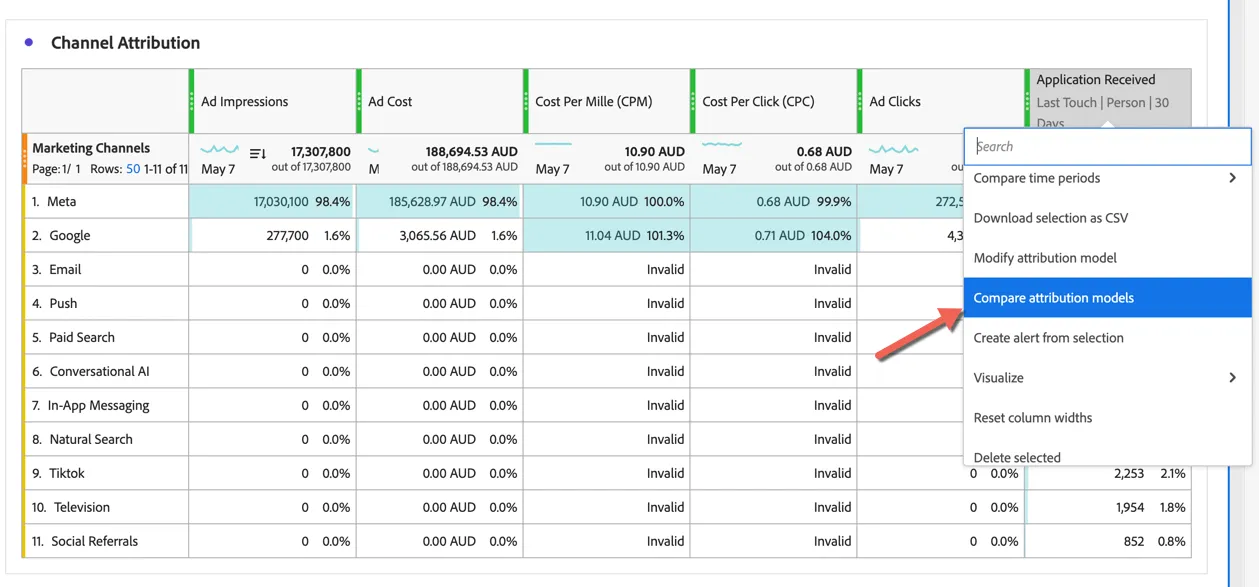Open Compare time periods submenu

[1107, 178]
